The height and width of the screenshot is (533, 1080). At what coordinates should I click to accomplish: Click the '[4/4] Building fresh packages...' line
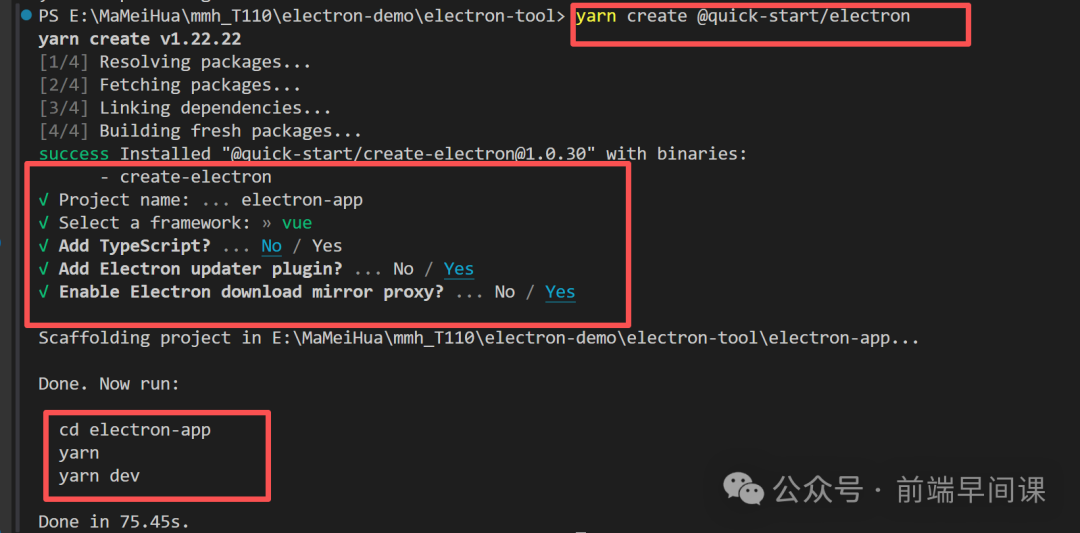200,131
